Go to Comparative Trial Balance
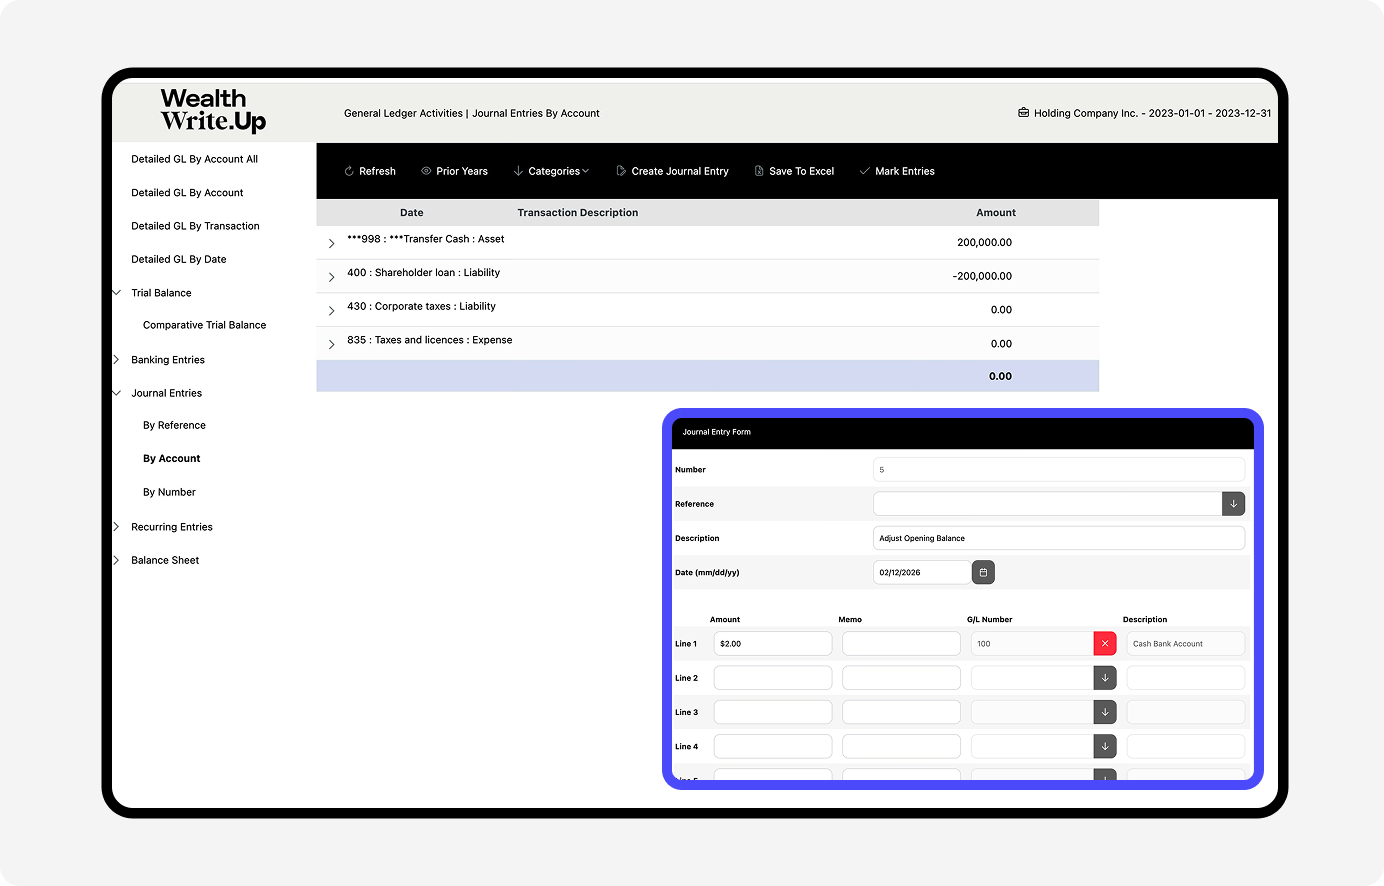This screenshot has height=886, width=1384. 204,325
